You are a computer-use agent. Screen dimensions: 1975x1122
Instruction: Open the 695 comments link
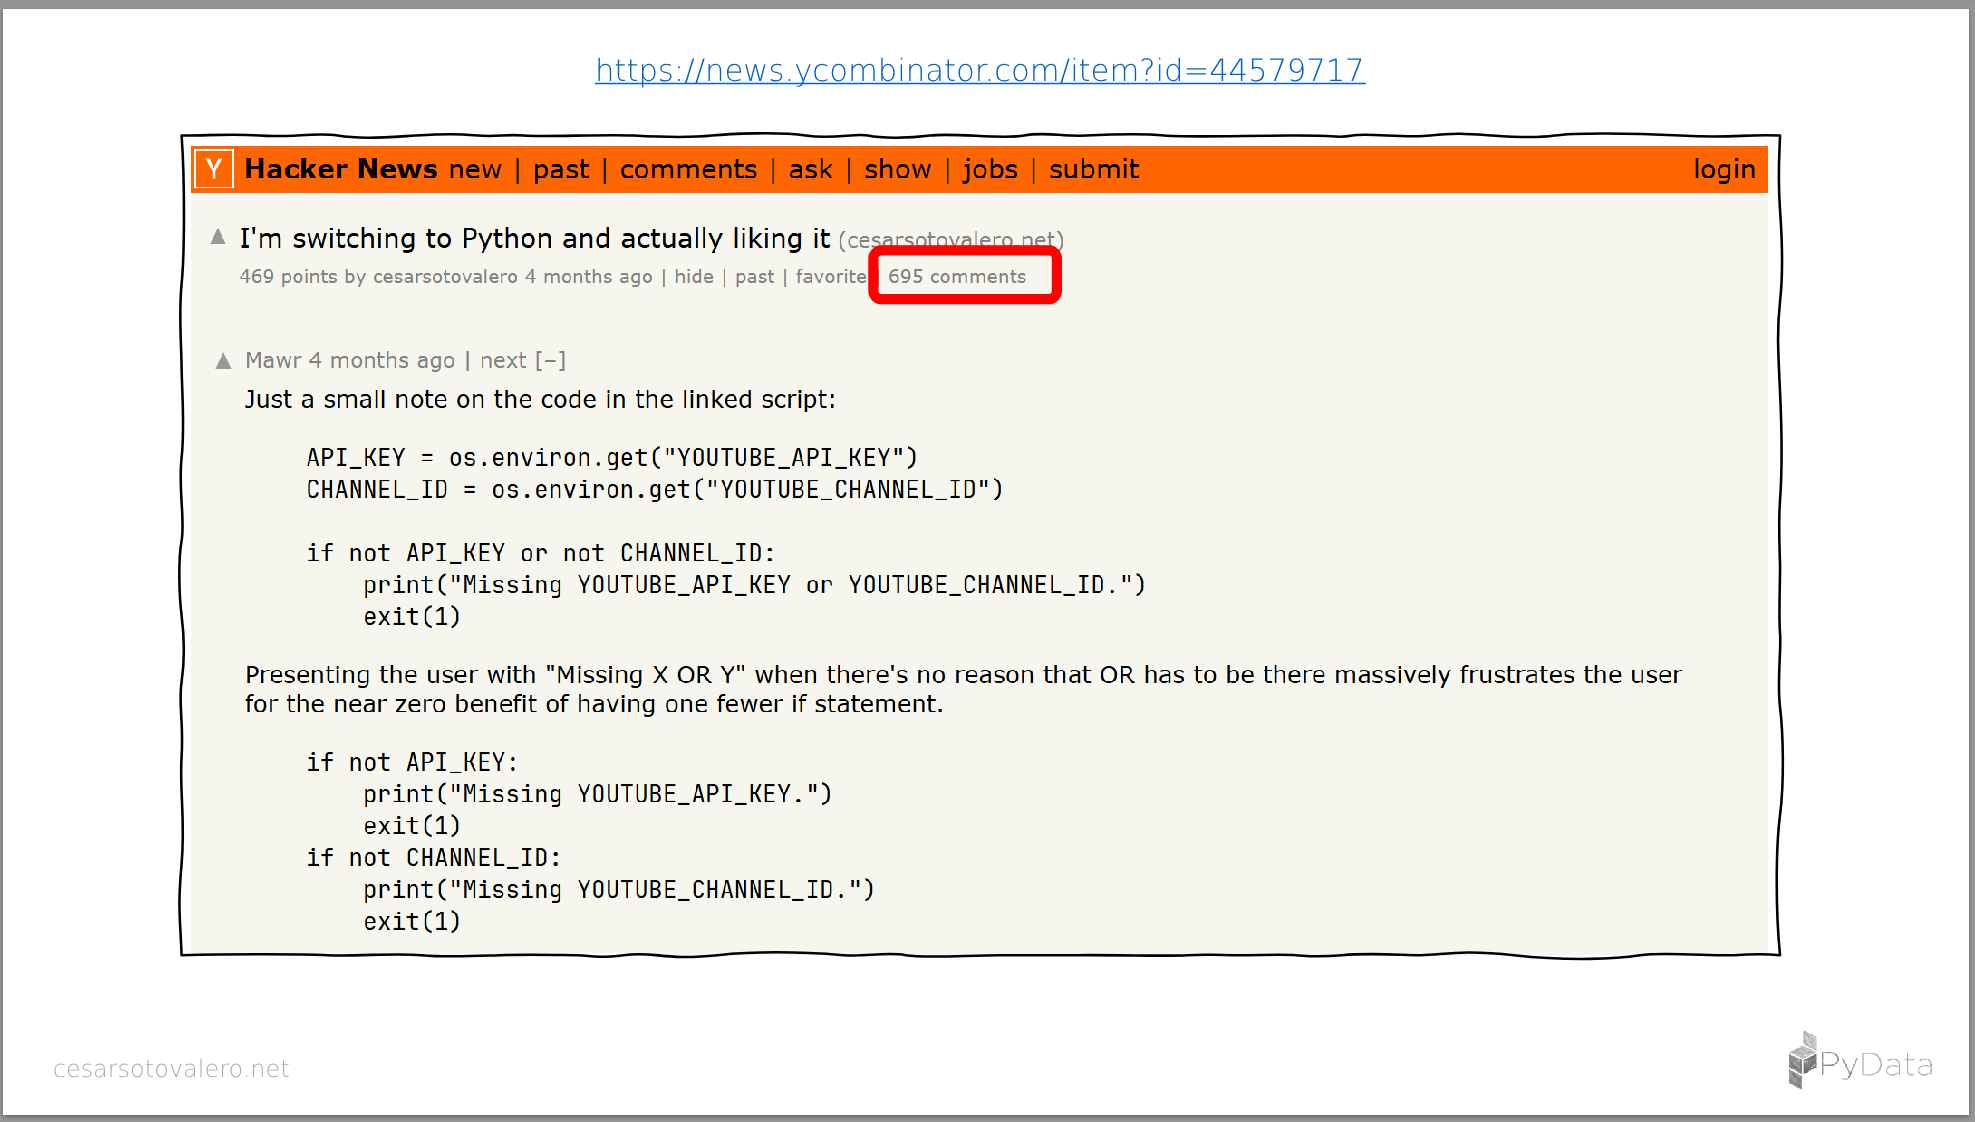pos(956,277)
